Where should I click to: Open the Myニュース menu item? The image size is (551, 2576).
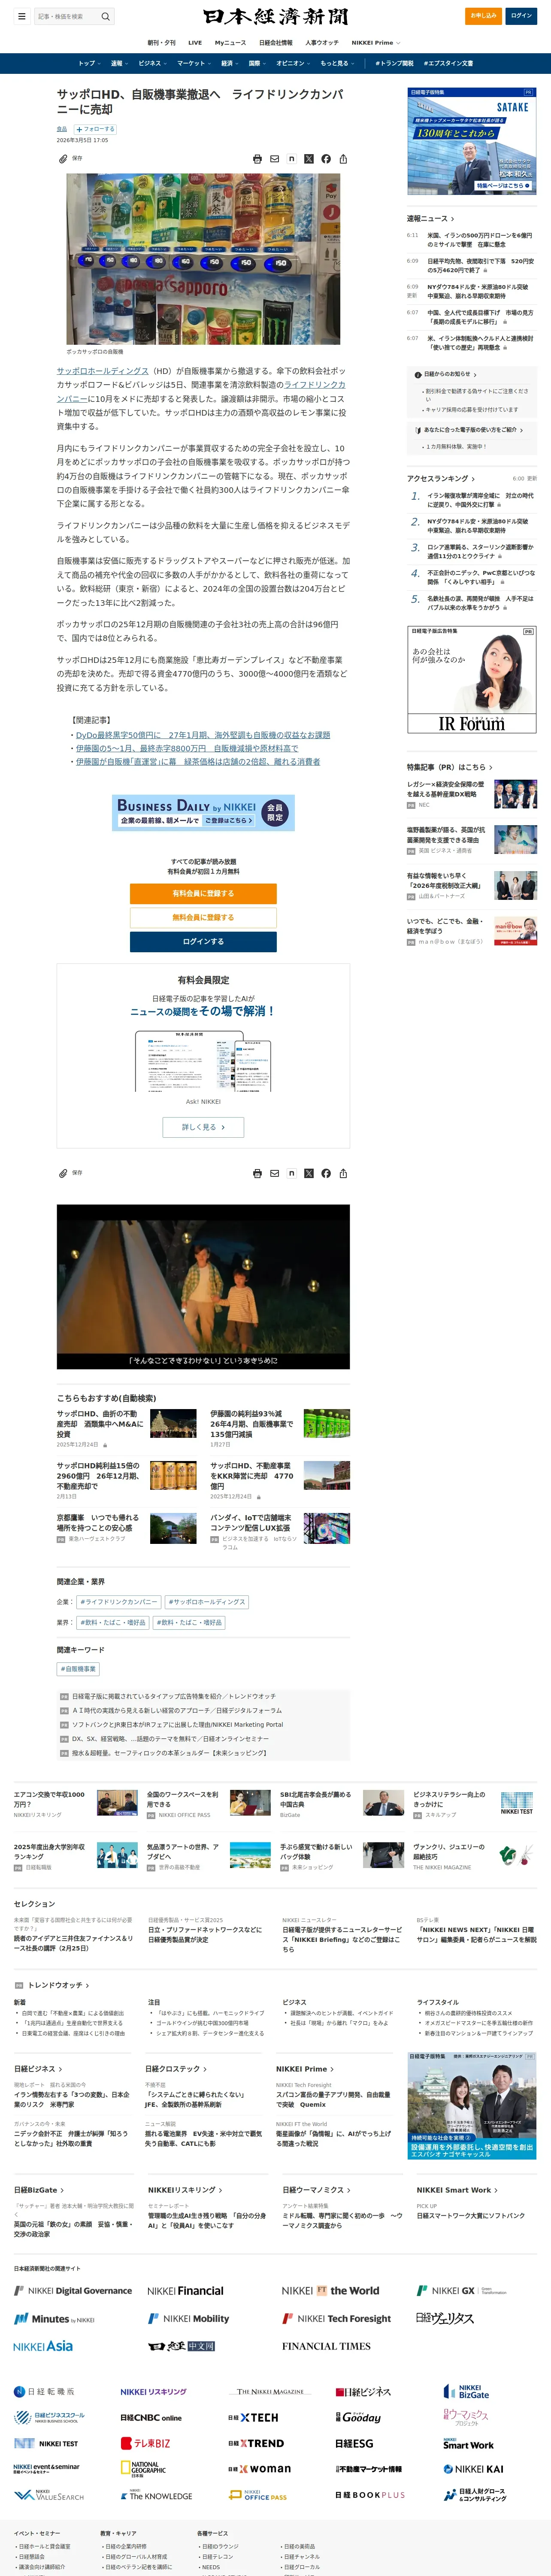(230, 43)
